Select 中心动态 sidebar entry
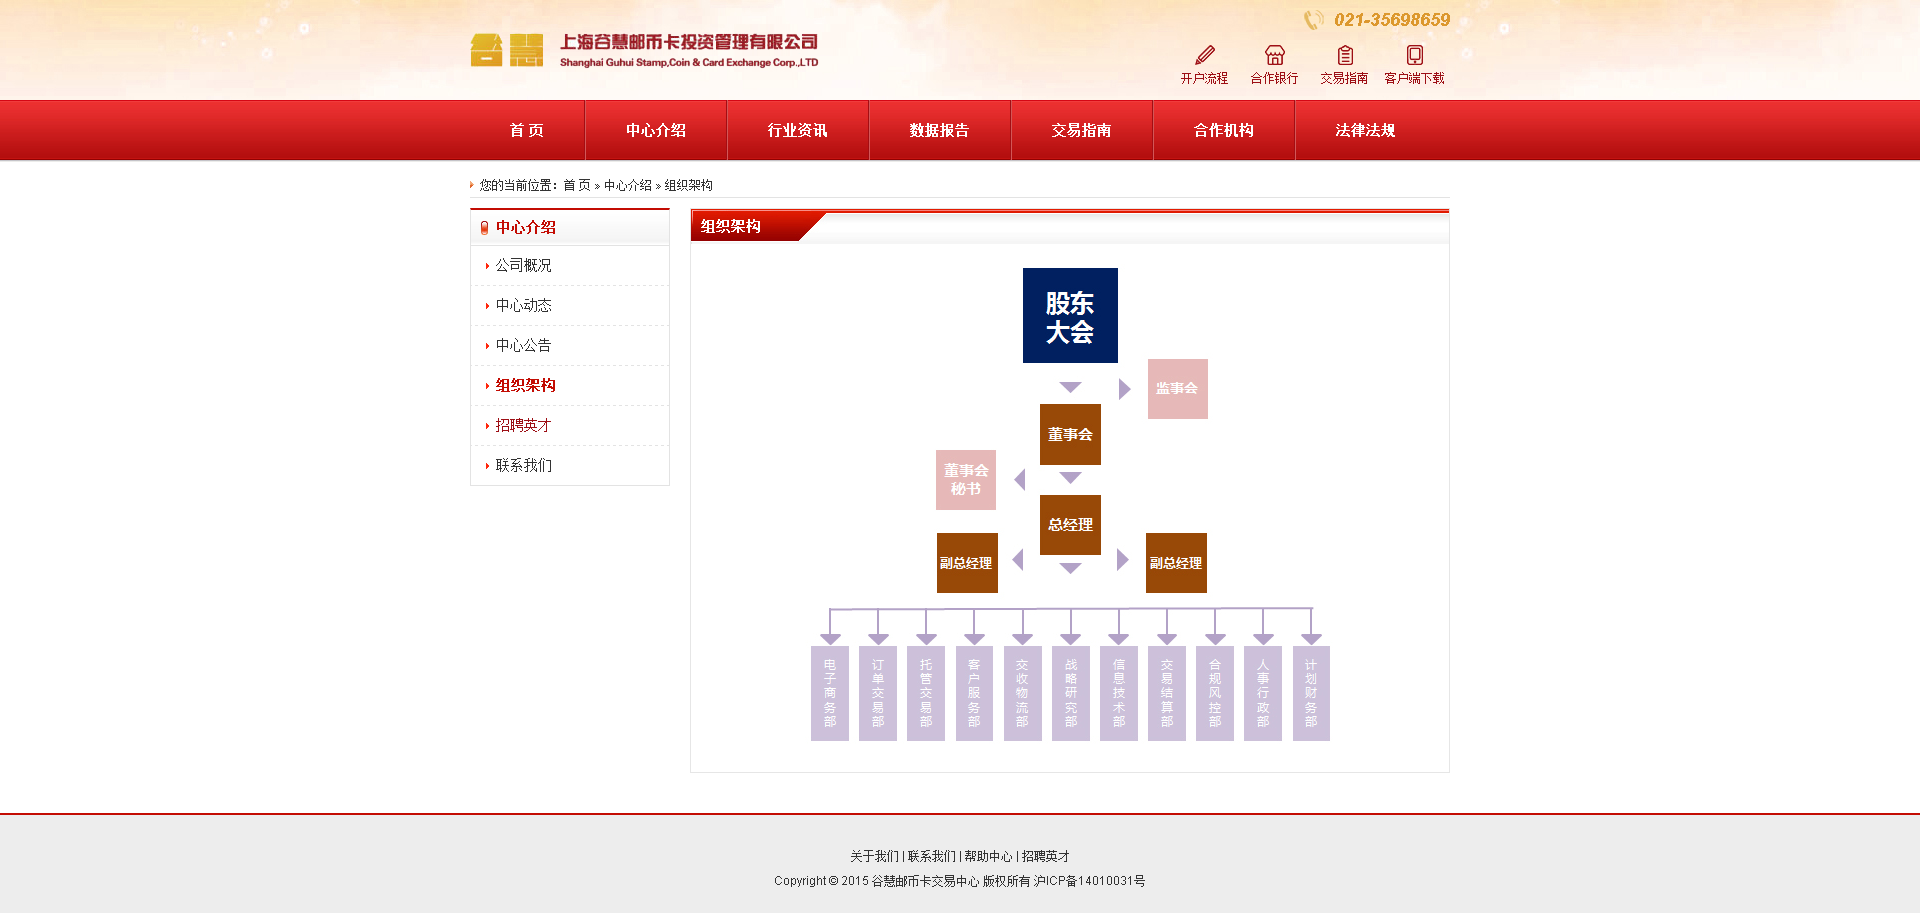The image size is (1920, 913). pyautogui.click(x=523, y=305)
